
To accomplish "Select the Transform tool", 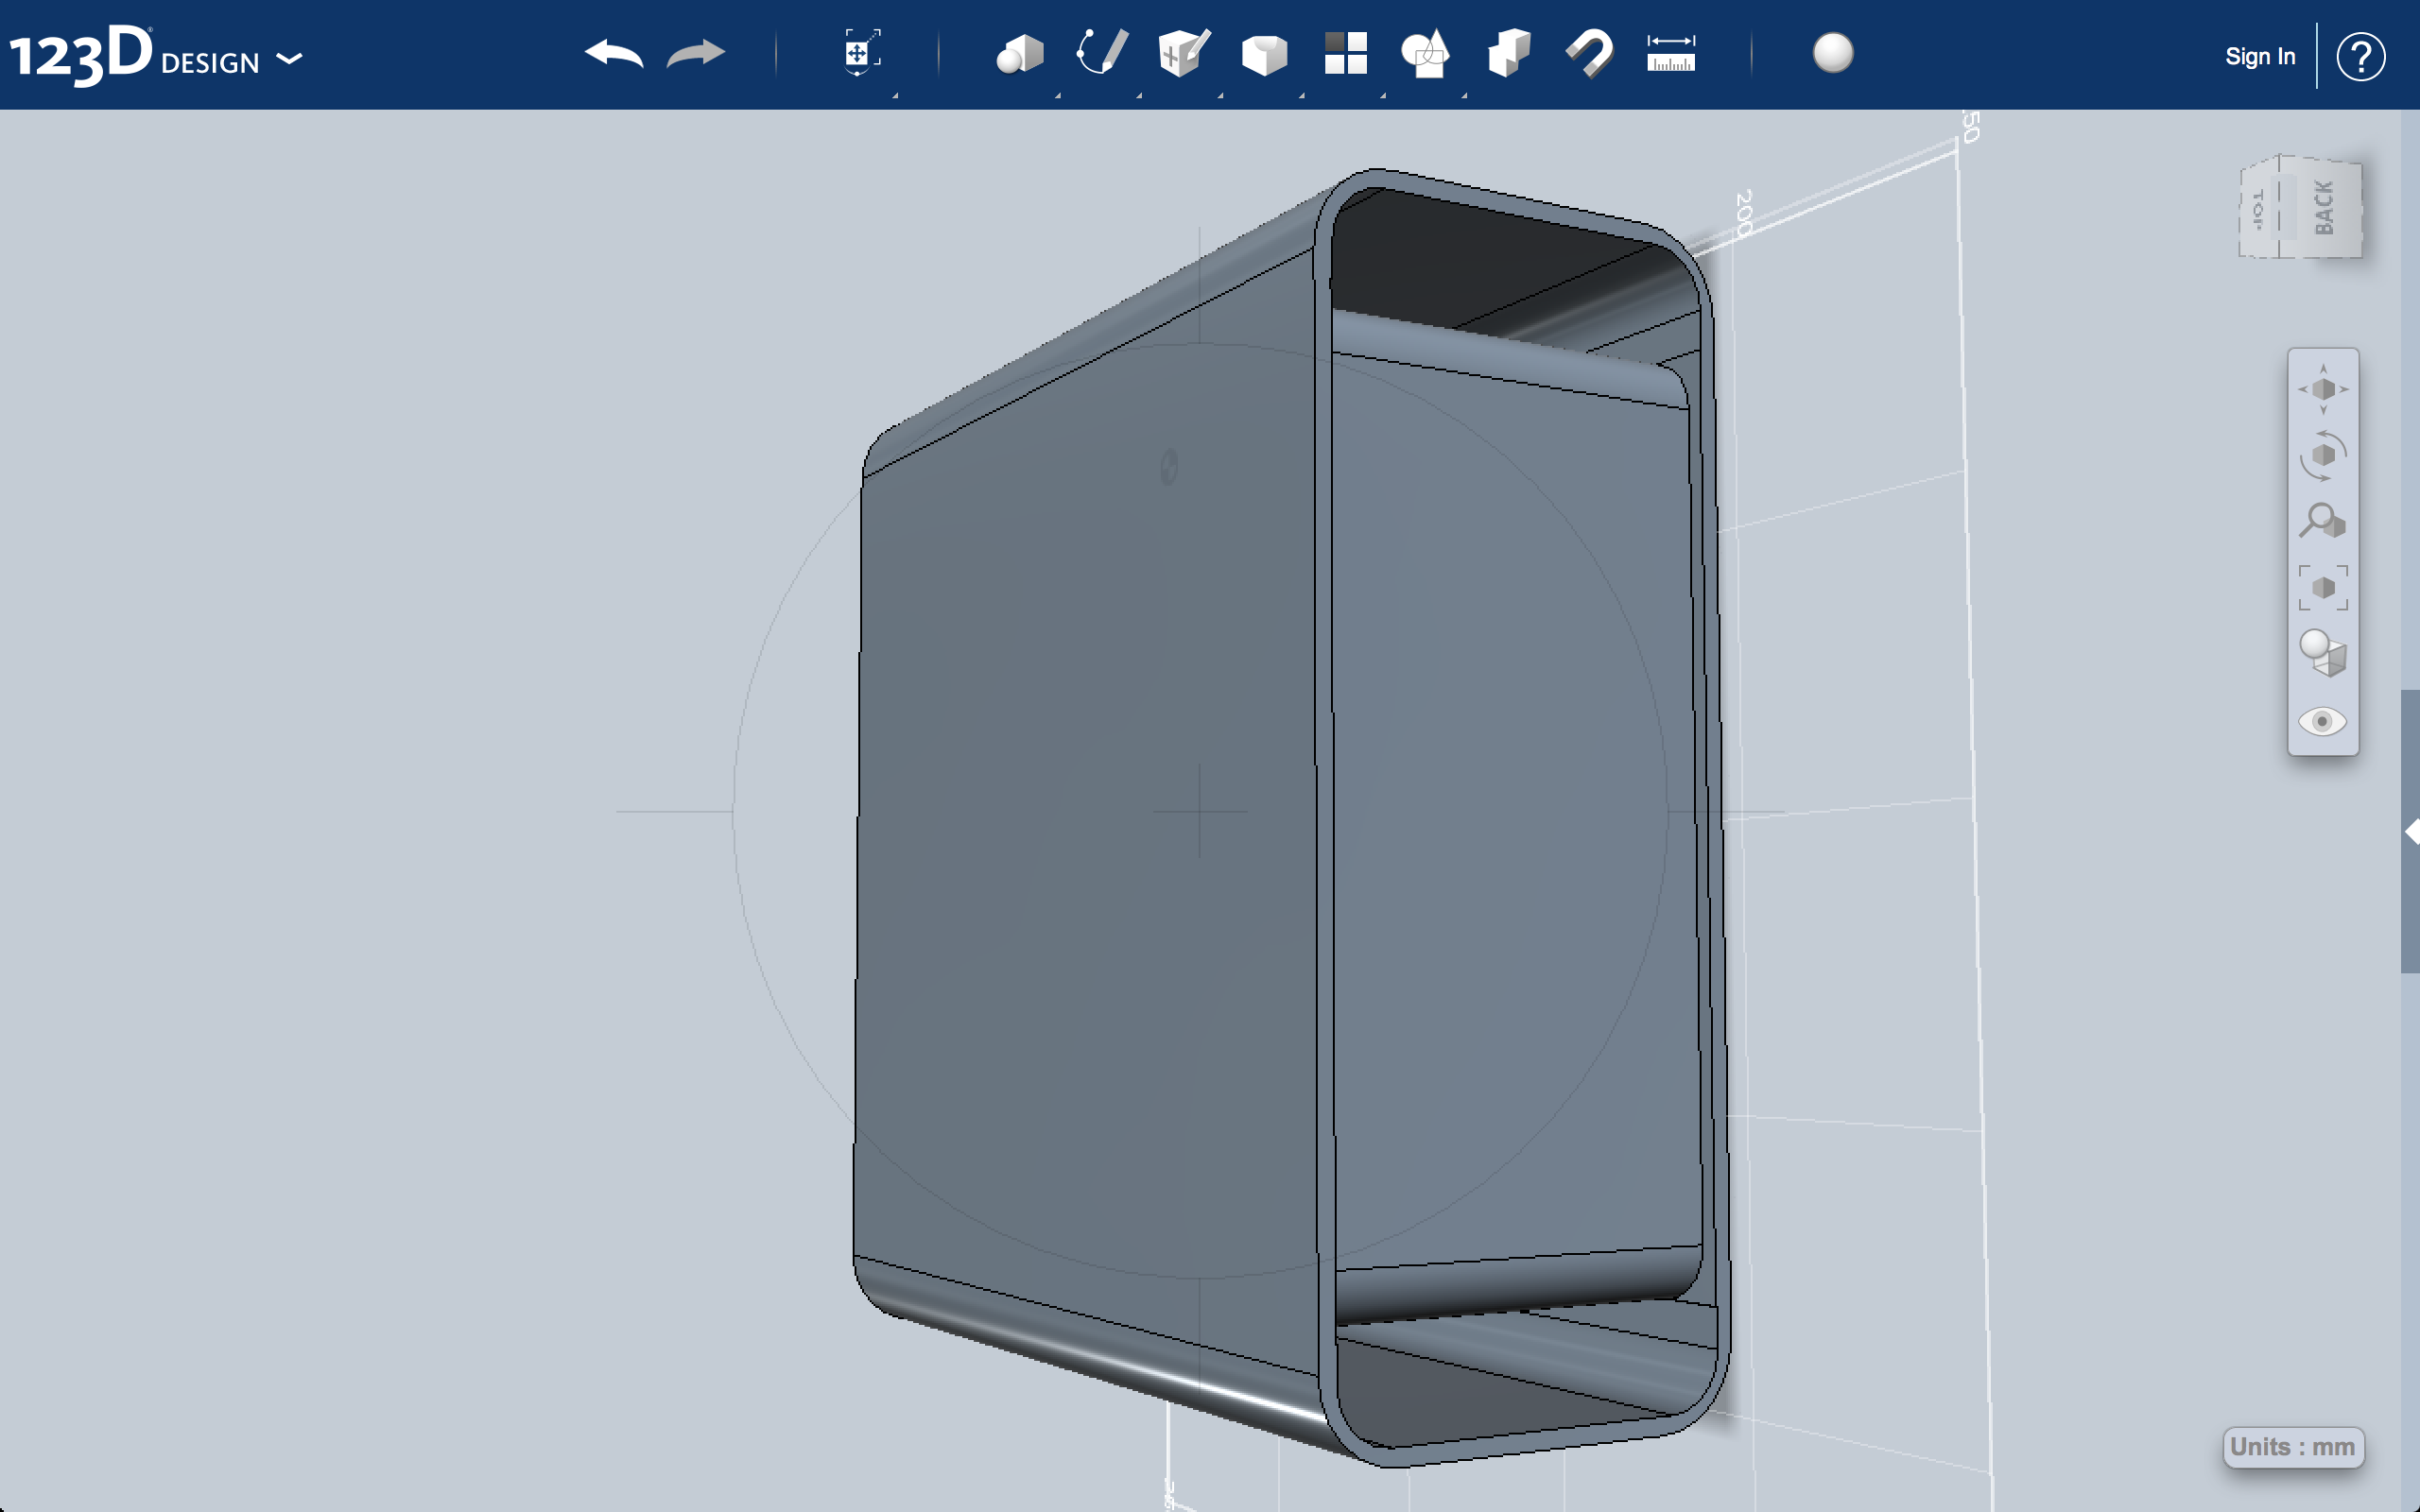I will [x=856, y=55].
